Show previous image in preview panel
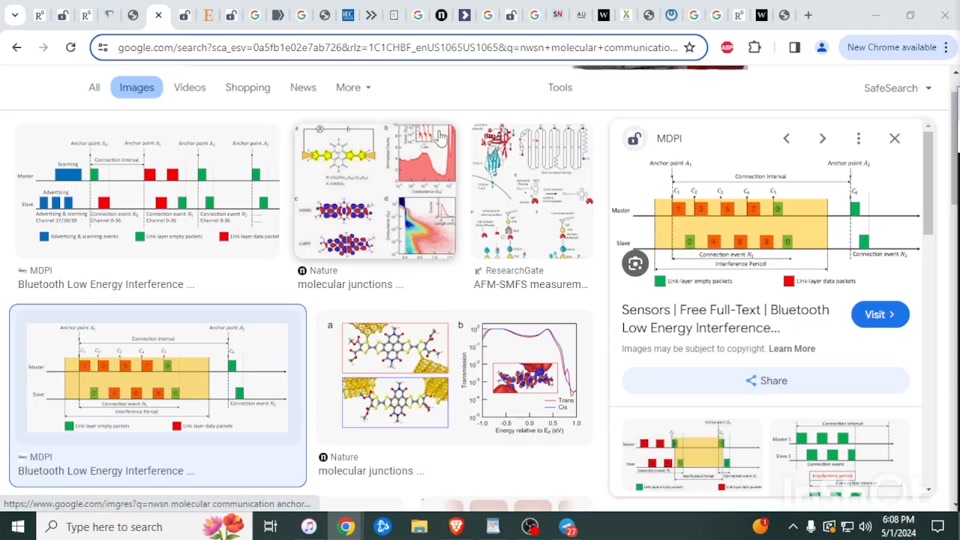This screenshot has height=540, width=960. (x=786, y=139)
